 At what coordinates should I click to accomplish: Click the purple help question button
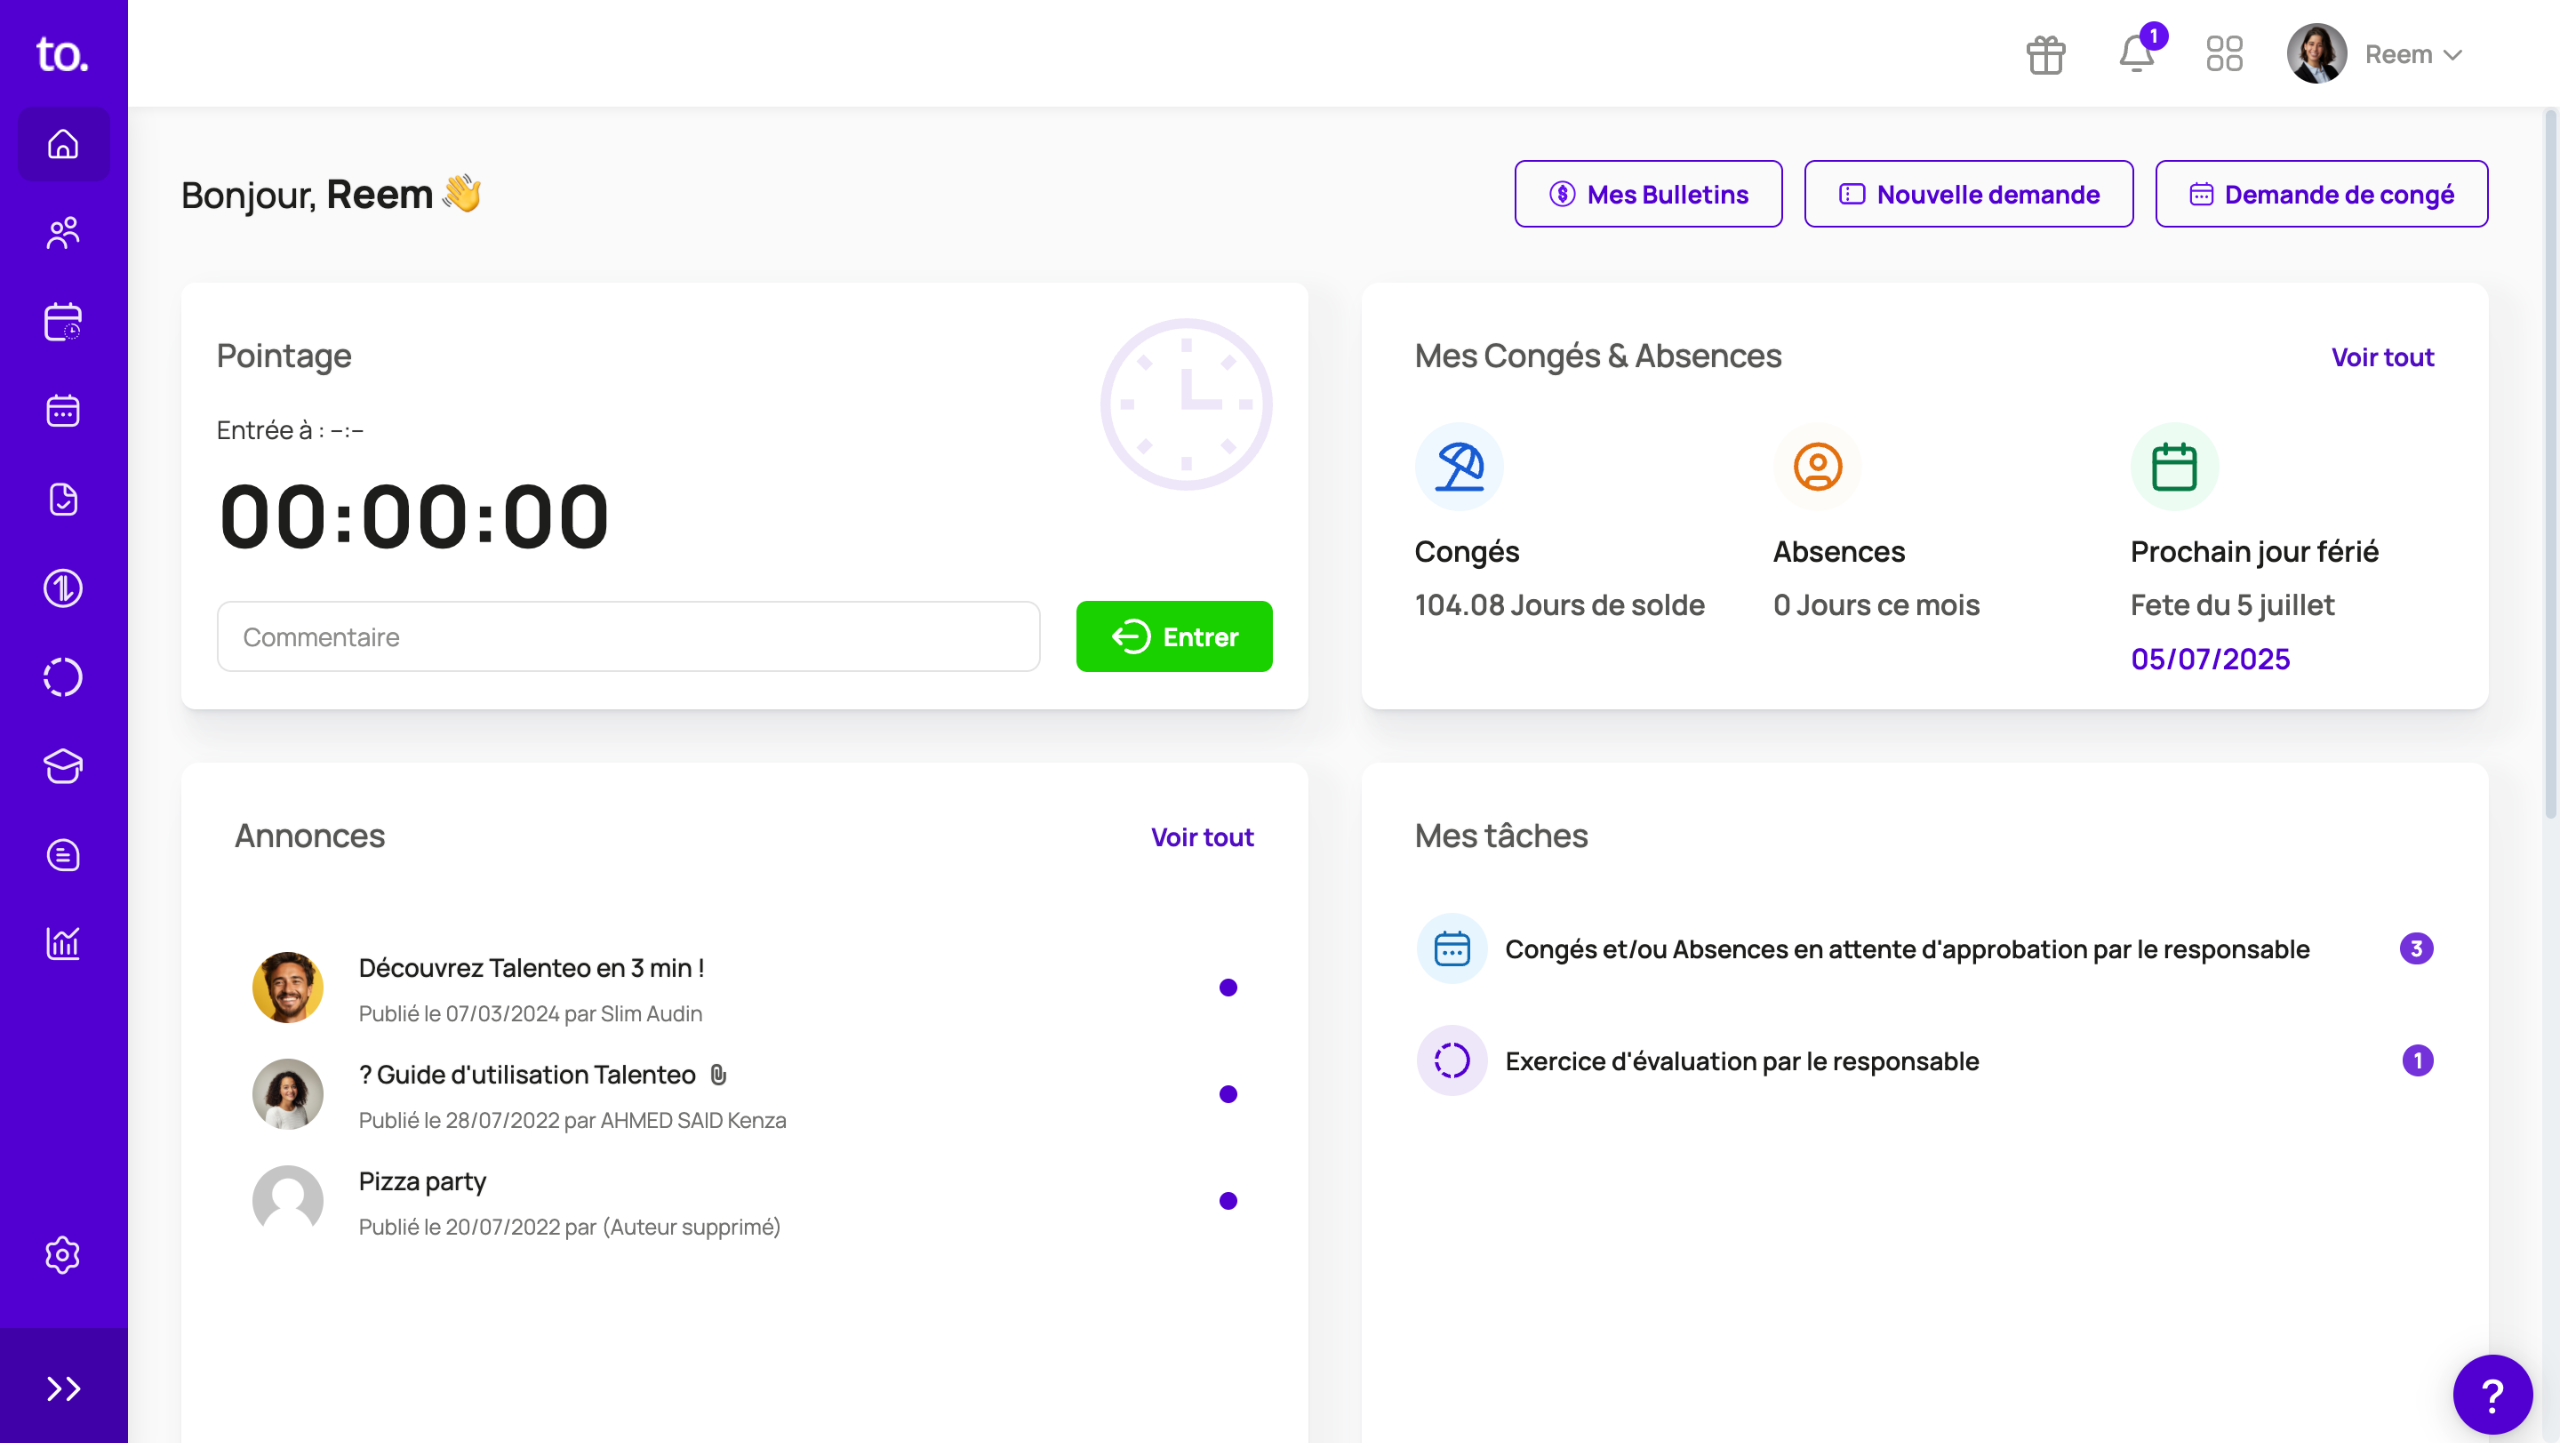(x=2492, y=1394)
